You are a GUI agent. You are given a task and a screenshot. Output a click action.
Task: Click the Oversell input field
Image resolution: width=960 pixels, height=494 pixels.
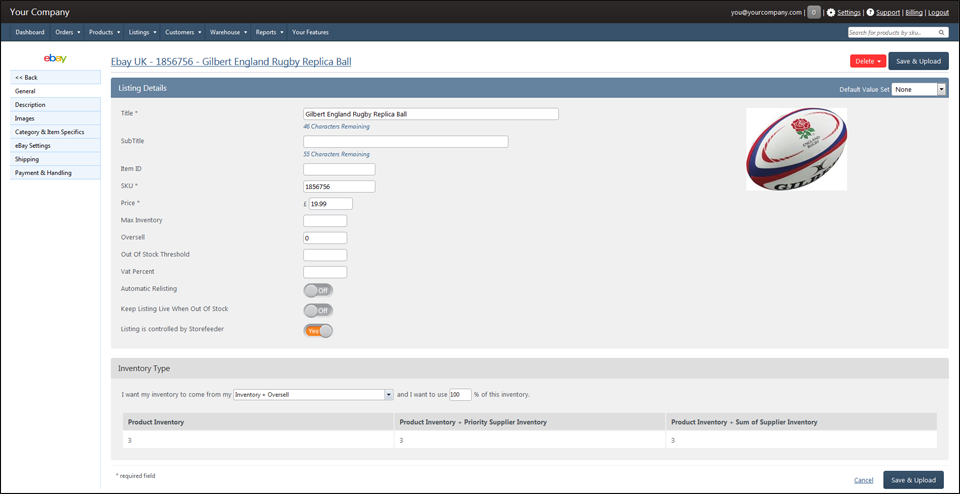pyautogui.click(x=325, y=238)
